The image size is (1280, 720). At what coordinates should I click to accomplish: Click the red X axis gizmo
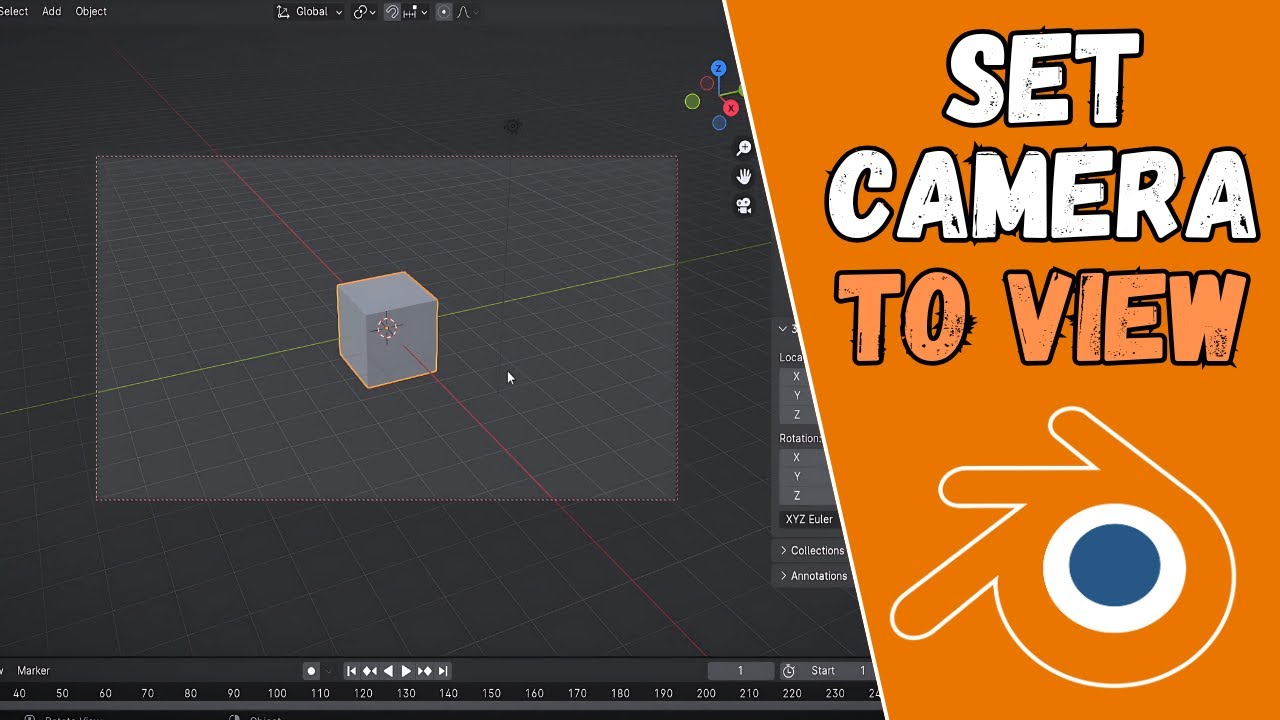[x=731, y=108]
